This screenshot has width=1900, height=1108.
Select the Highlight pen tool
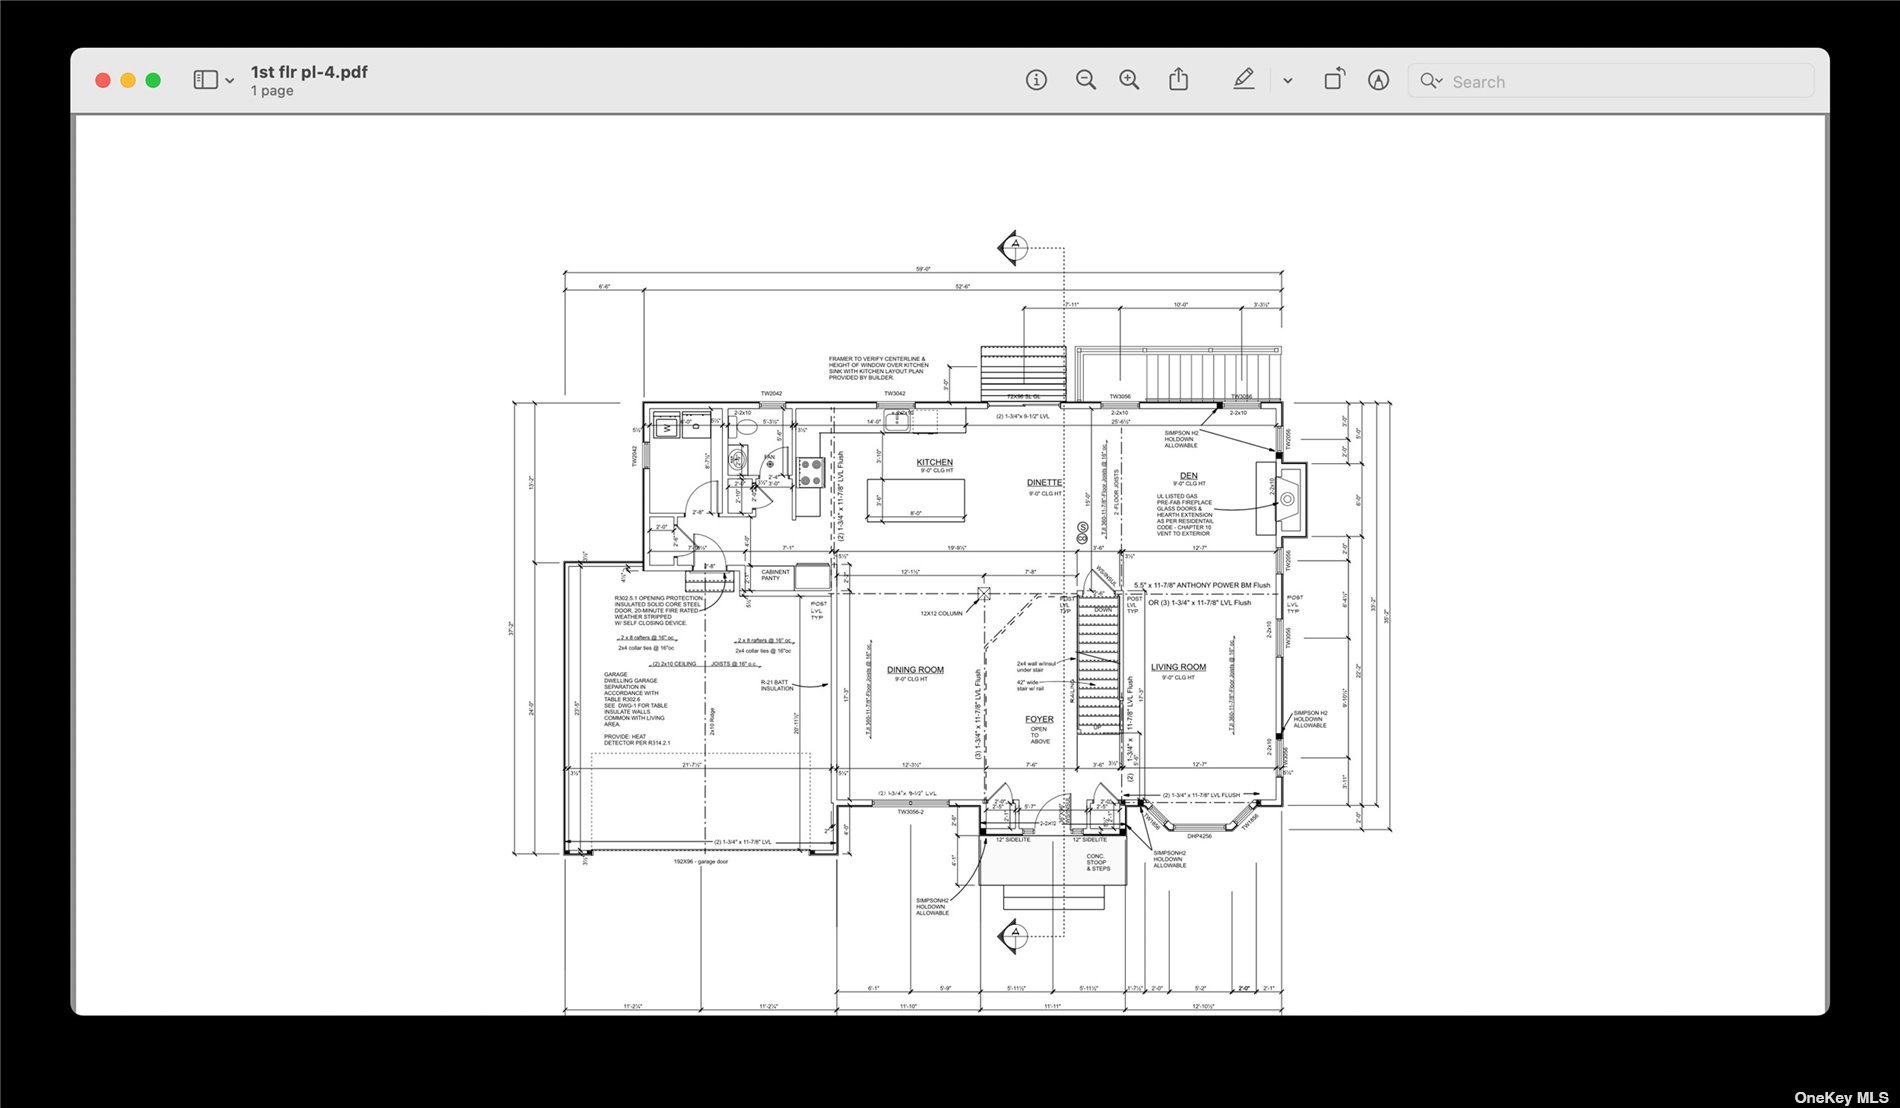[1243, 79]
